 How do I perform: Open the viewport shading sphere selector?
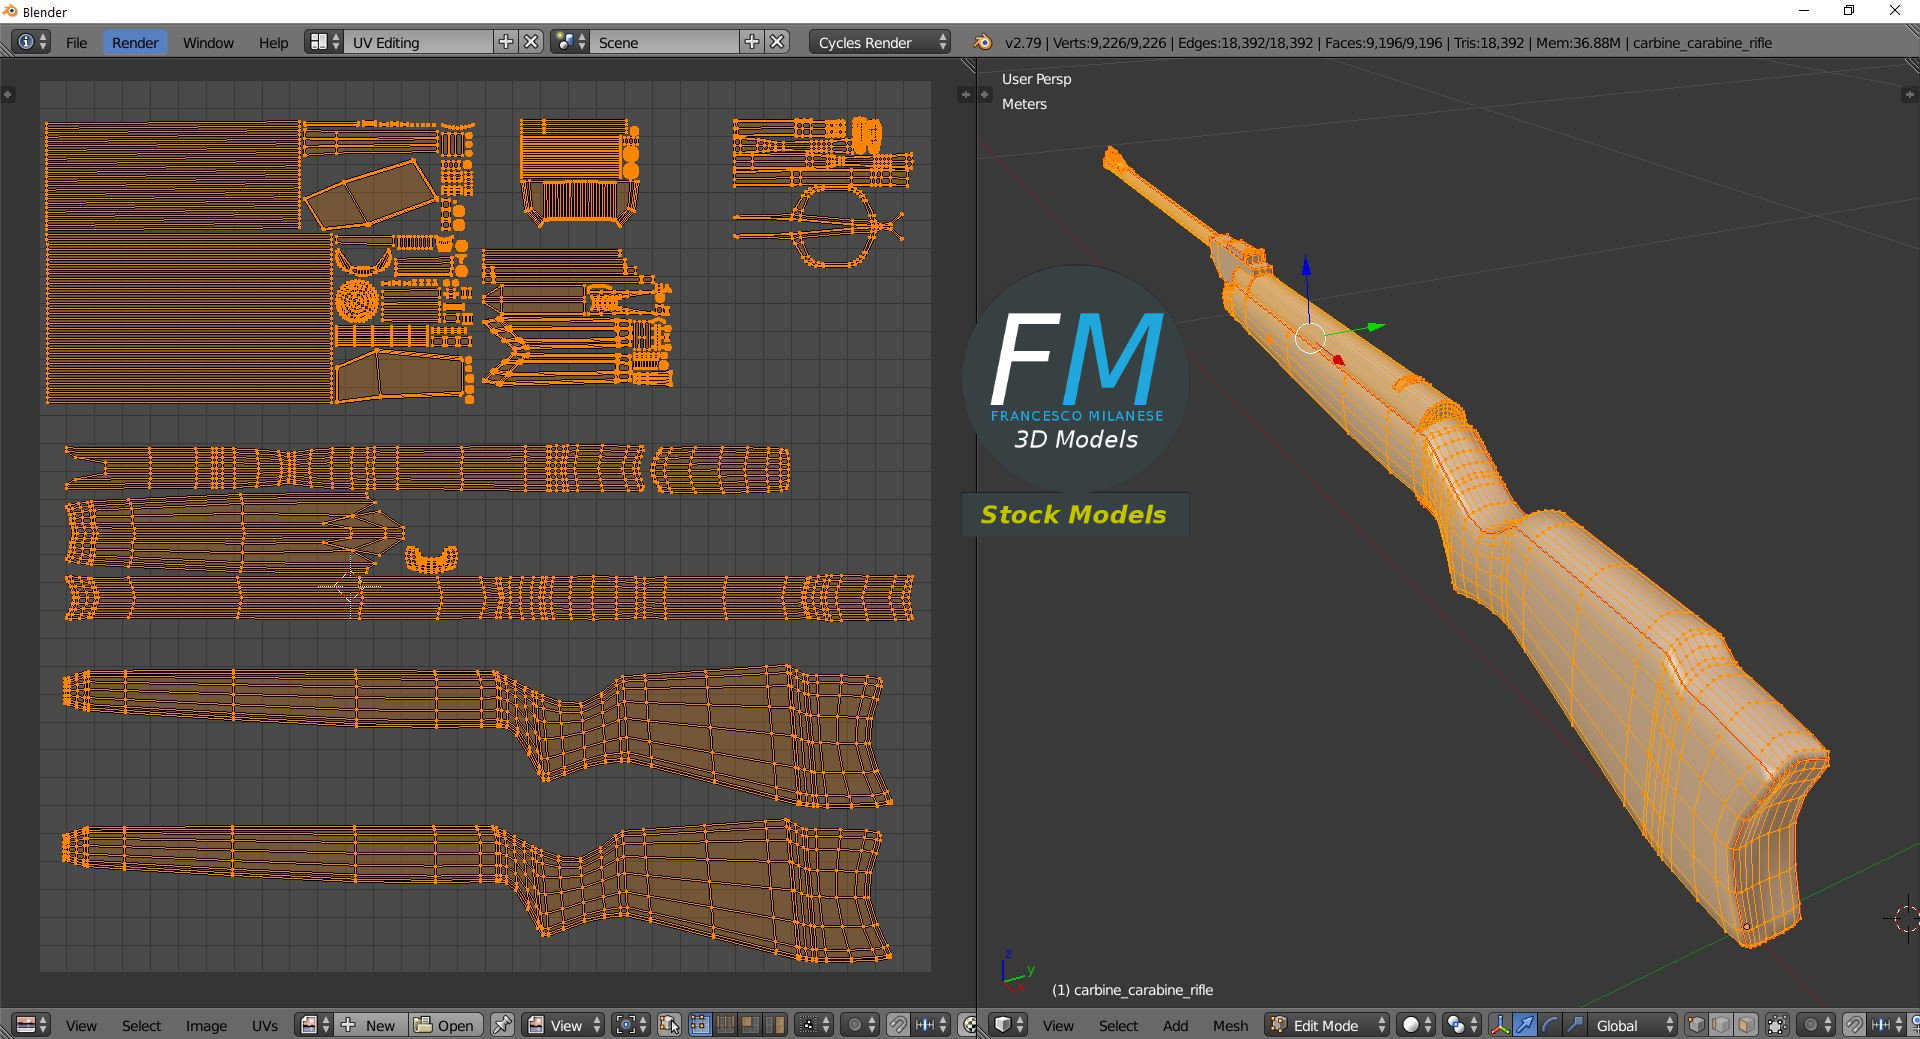coord(1416,1025)
